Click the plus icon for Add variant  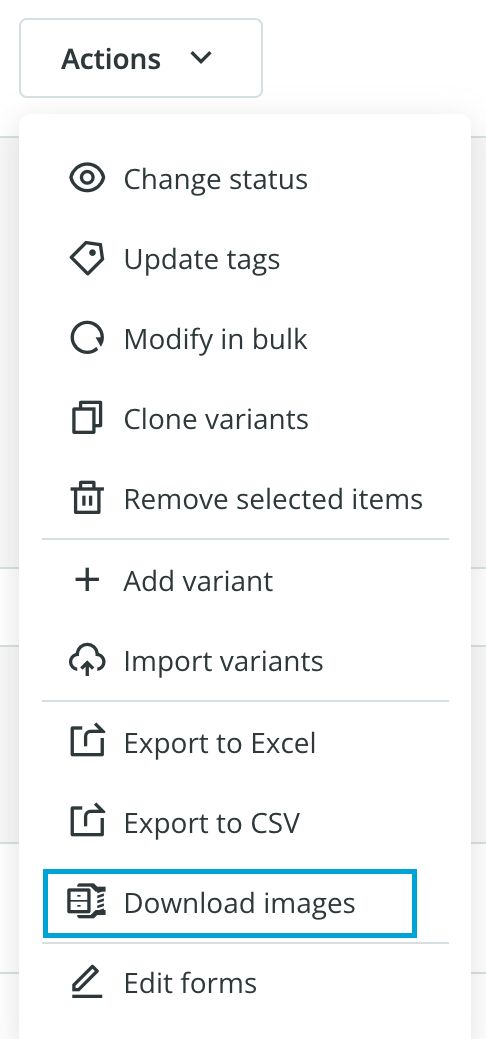click(87, 580)
